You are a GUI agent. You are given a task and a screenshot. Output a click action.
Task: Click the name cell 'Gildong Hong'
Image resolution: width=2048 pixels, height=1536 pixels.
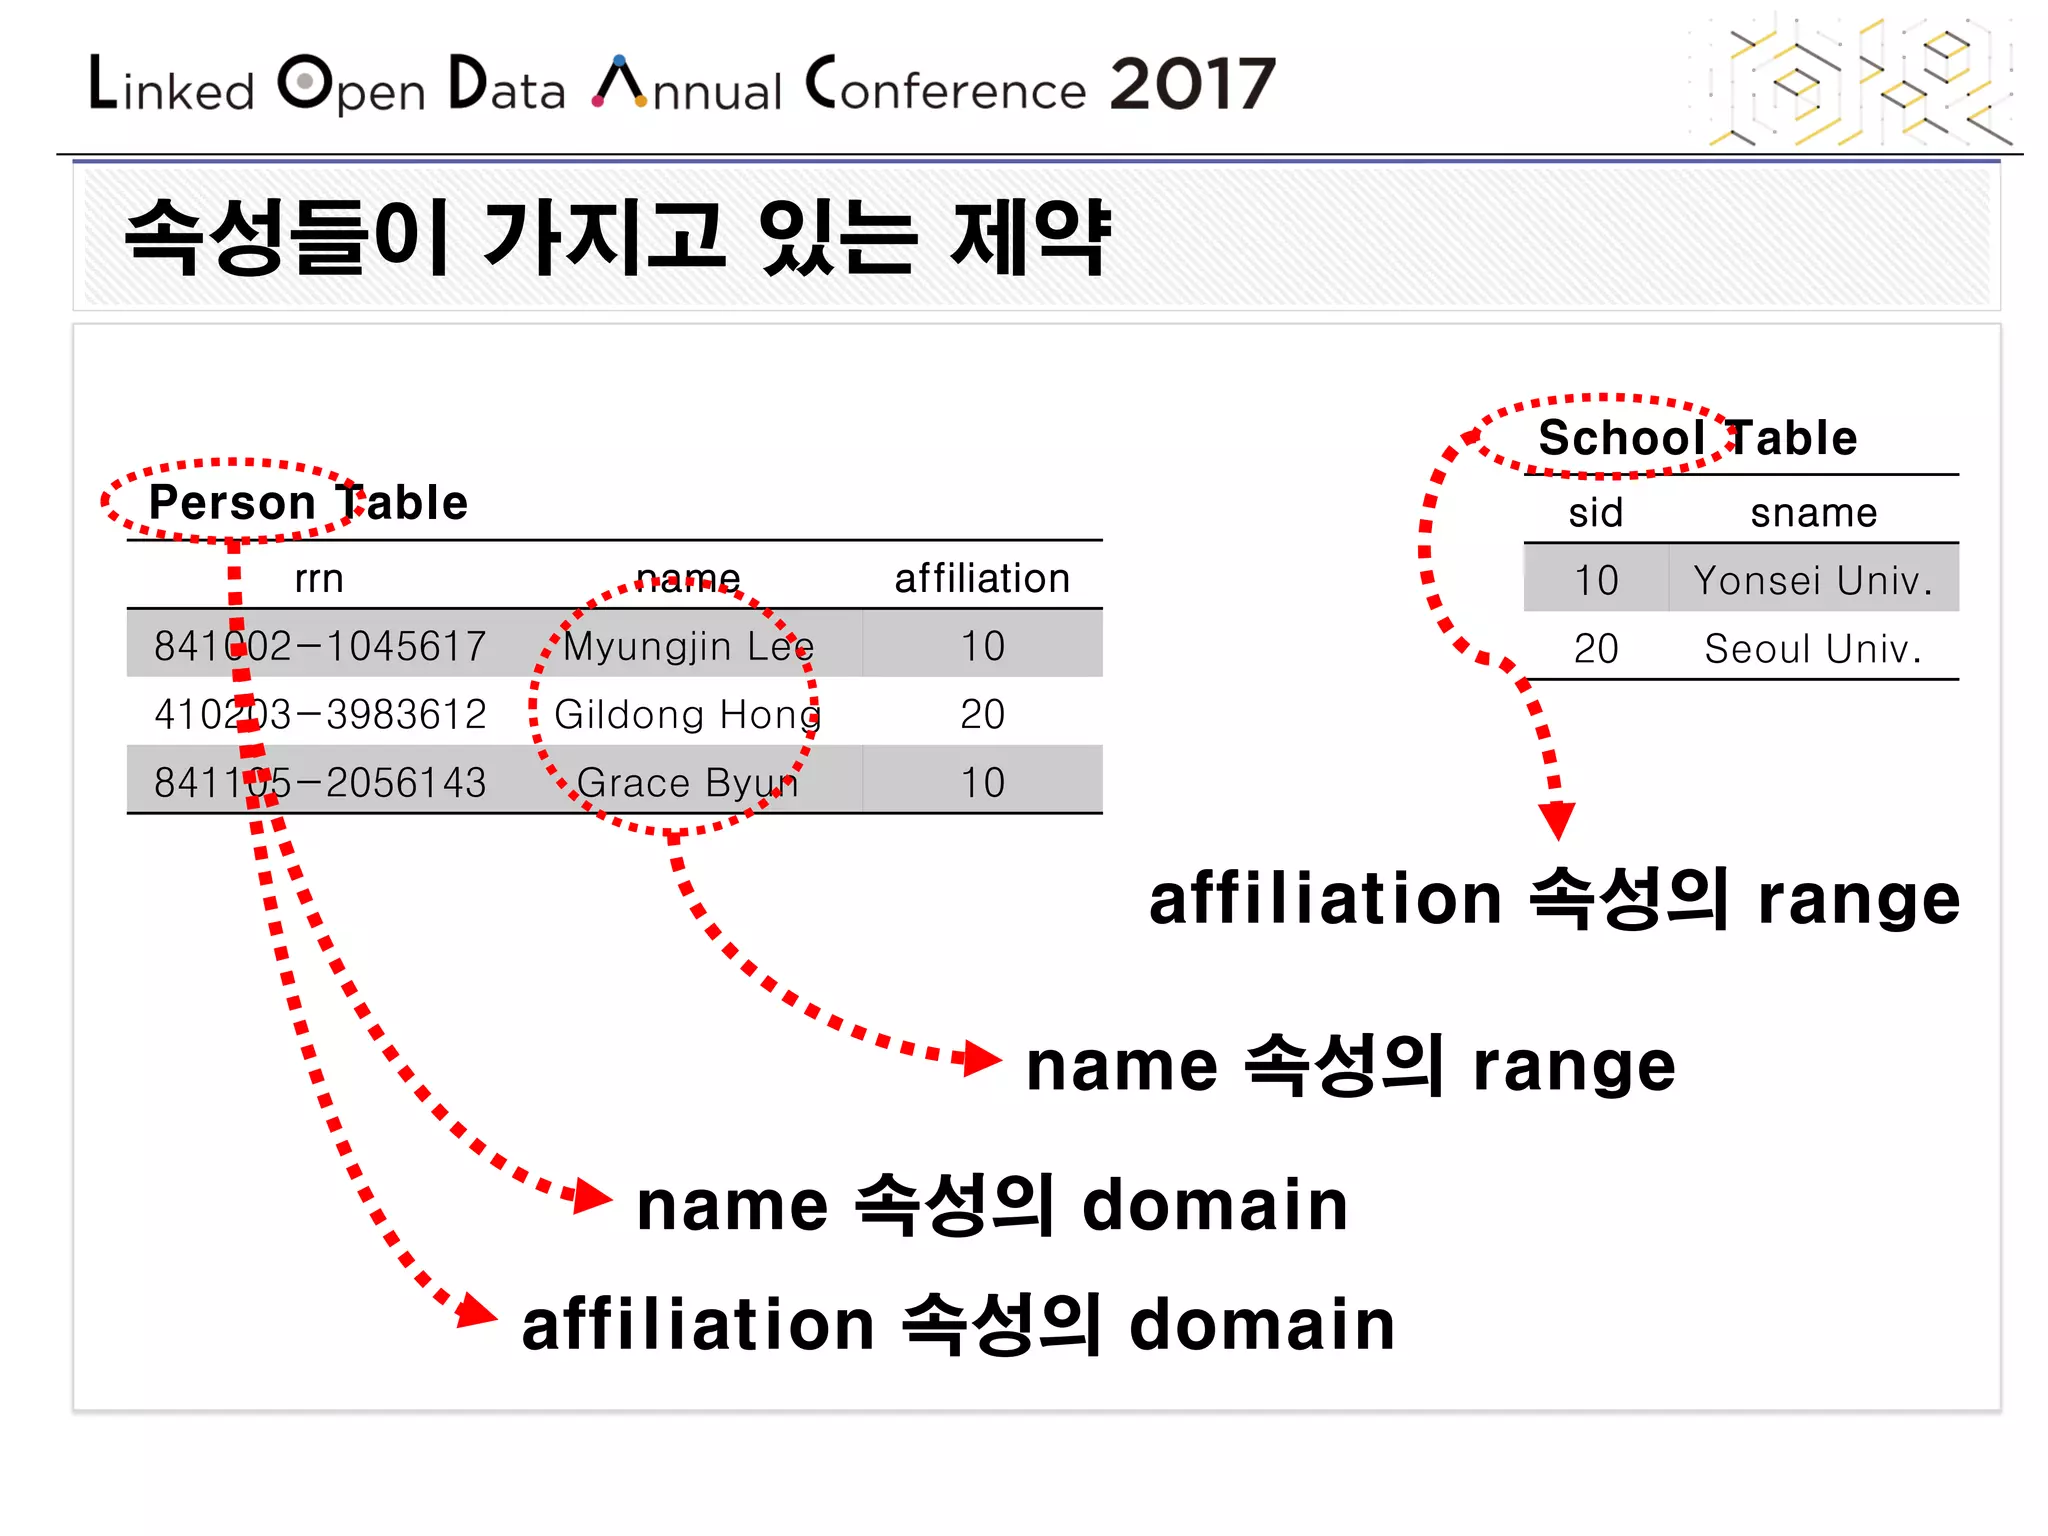click(688, 715)
